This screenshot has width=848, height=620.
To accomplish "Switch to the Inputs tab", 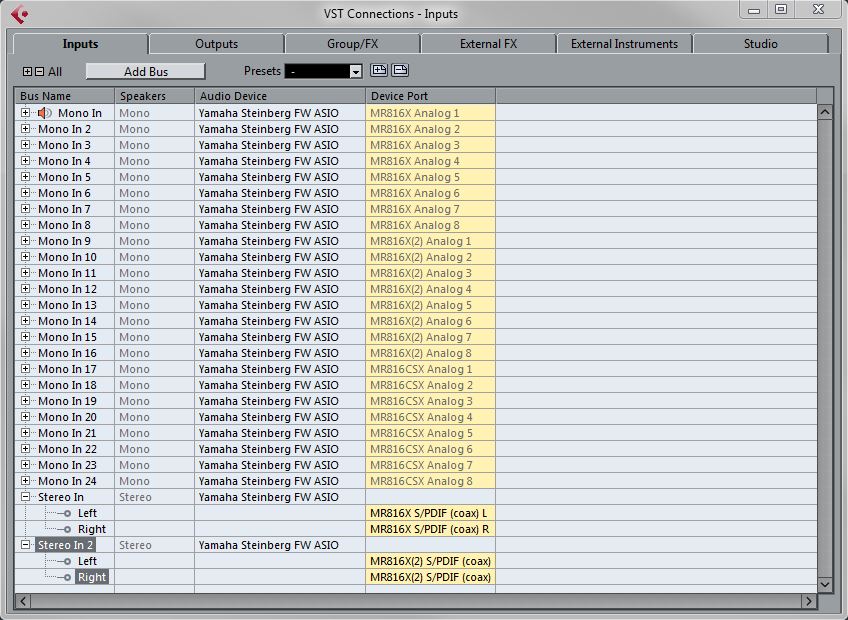I will [x=80, y=44].
